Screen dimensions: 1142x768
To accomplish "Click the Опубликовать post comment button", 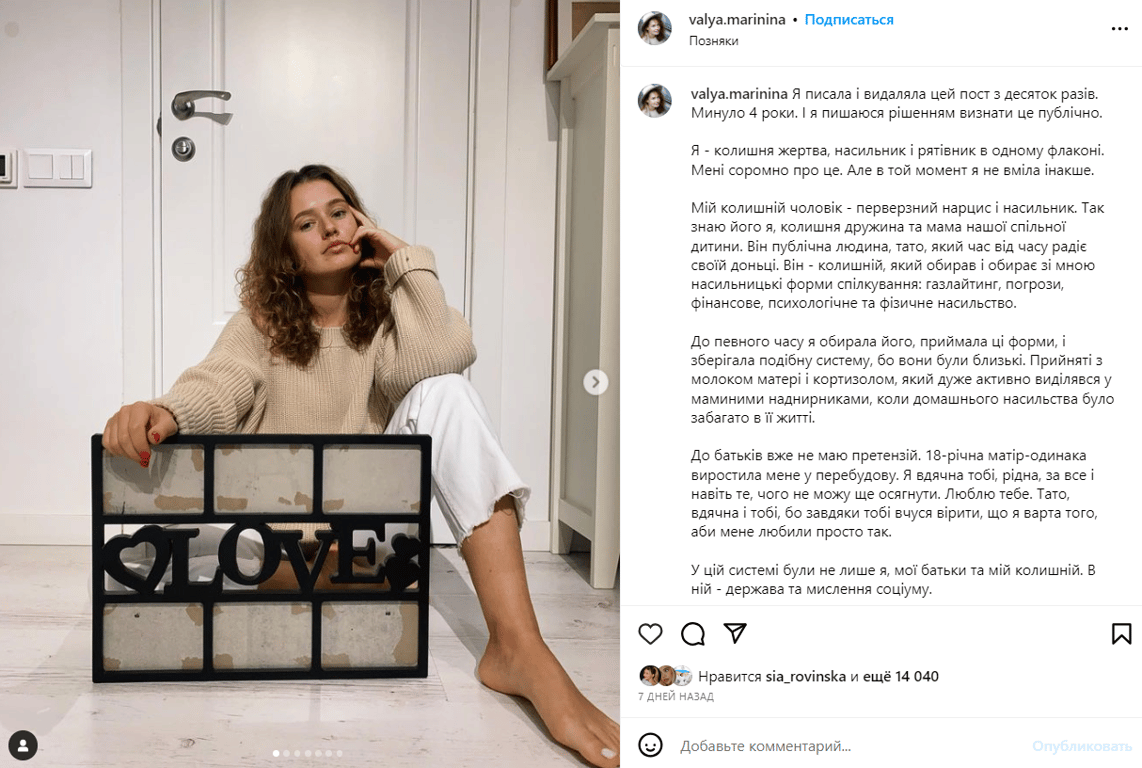I will pyautogui.click(x=1082, y=746).
